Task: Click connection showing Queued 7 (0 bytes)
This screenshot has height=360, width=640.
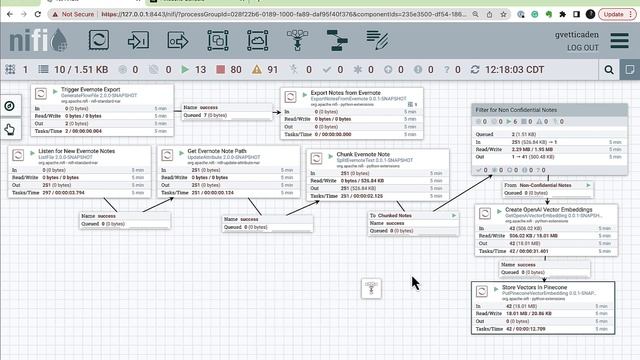Action: (227, 111)
